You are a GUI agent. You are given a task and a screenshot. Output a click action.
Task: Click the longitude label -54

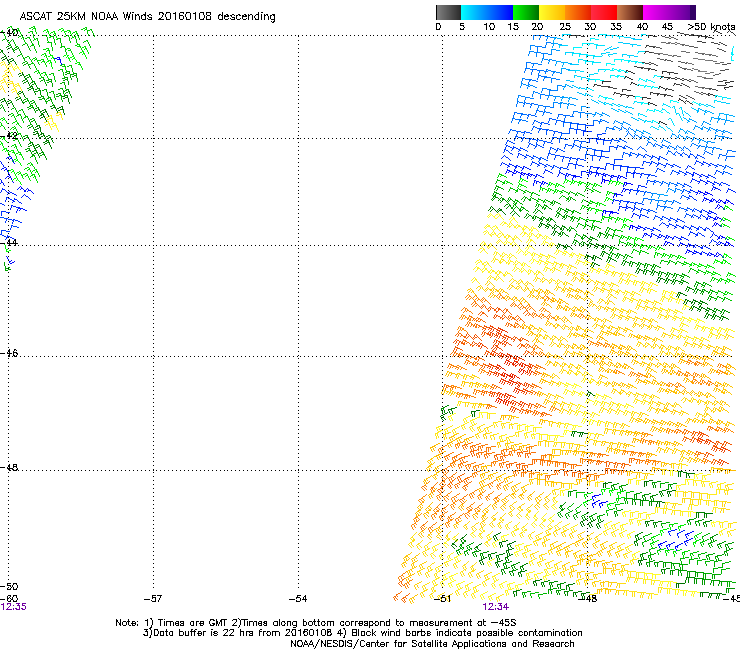point(298,599)
